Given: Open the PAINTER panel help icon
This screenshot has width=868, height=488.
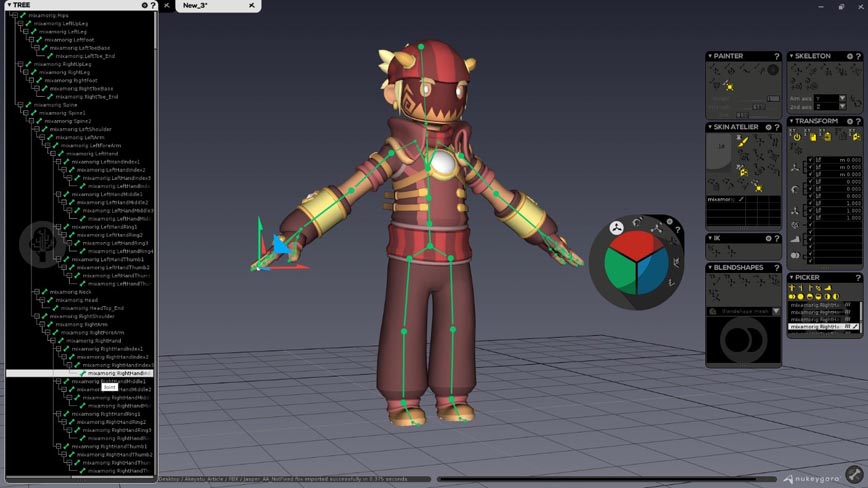Looking at the screenshot, I should point(777,56).
